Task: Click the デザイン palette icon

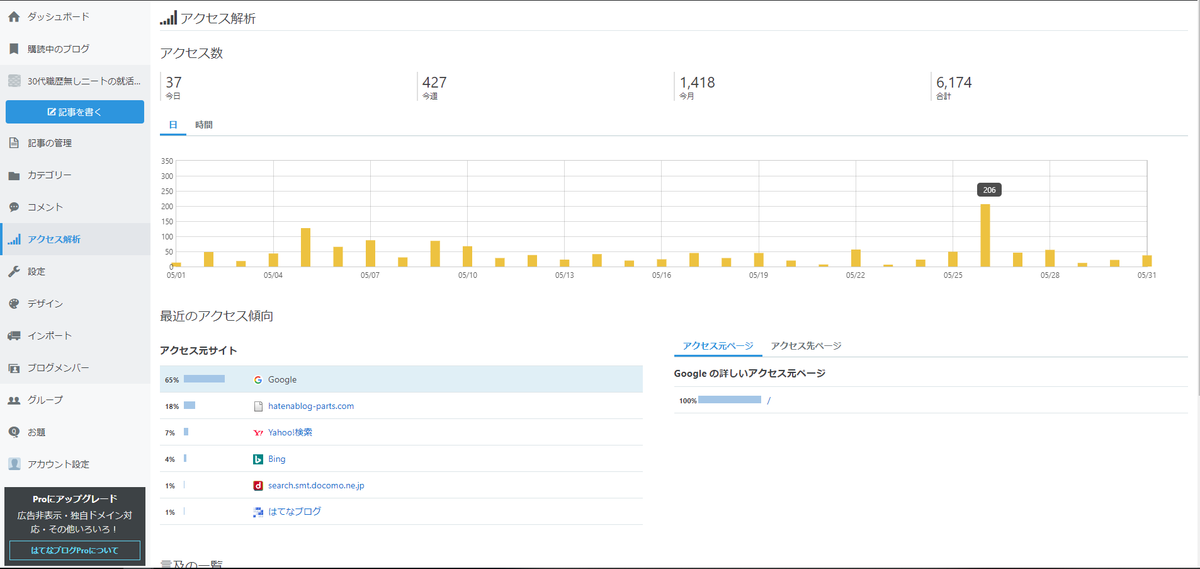Action: coord(14,303)
